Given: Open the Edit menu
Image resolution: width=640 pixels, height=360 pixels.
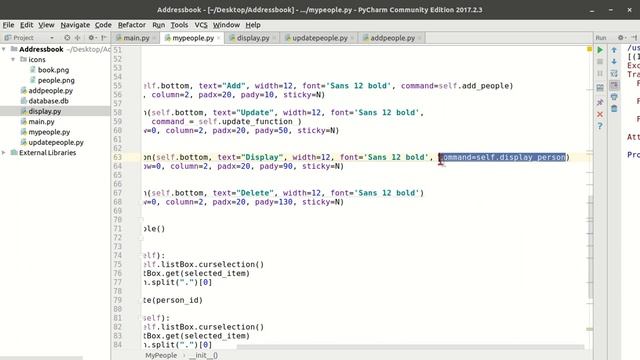Looking at the screenshot, I should coord(27,25).
